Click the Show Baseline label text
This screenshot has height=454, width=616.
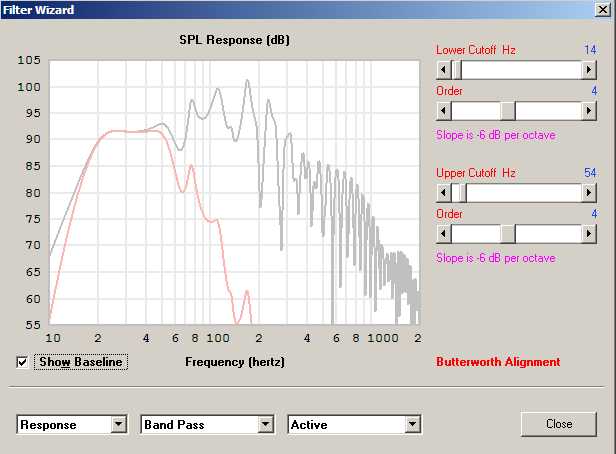[81, 362]
